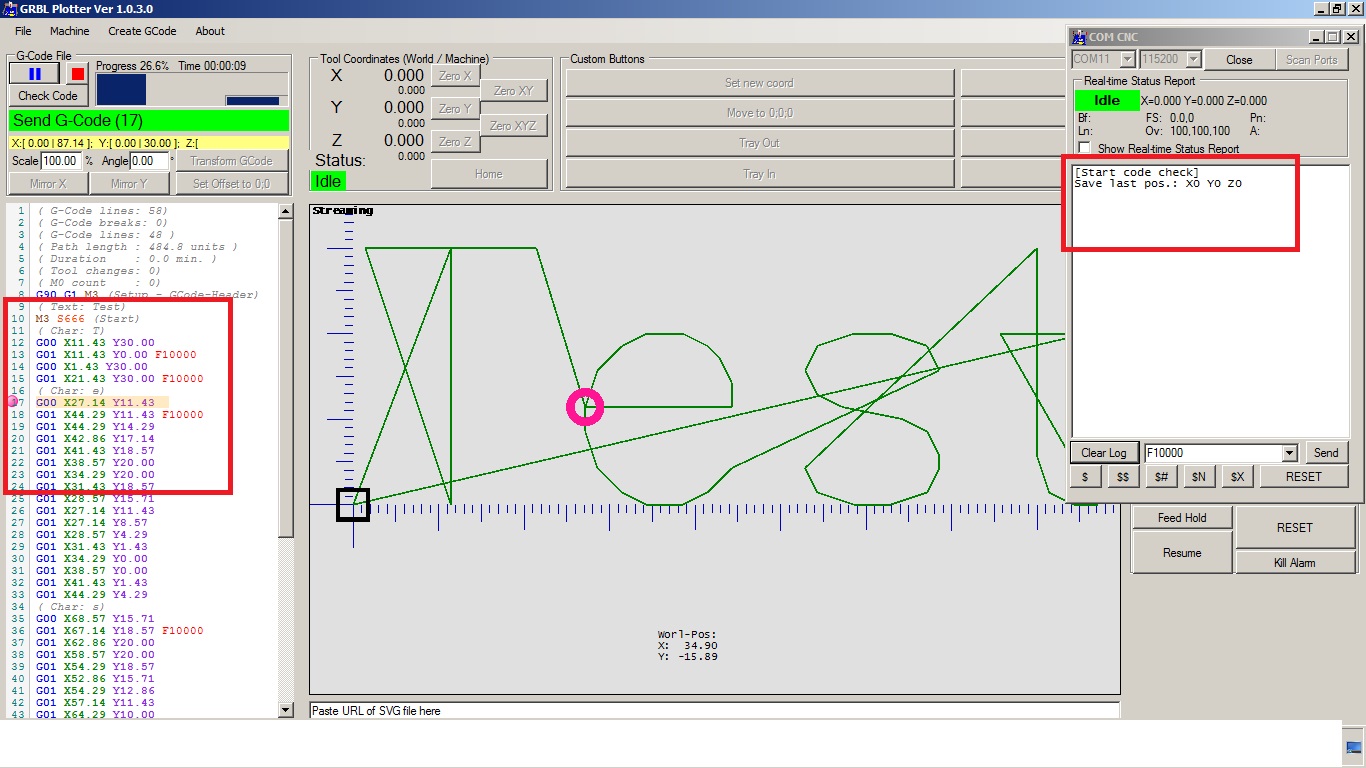Click the Zero XYZ button
The image size is (1366, 768).
click(x=513, y=126)
